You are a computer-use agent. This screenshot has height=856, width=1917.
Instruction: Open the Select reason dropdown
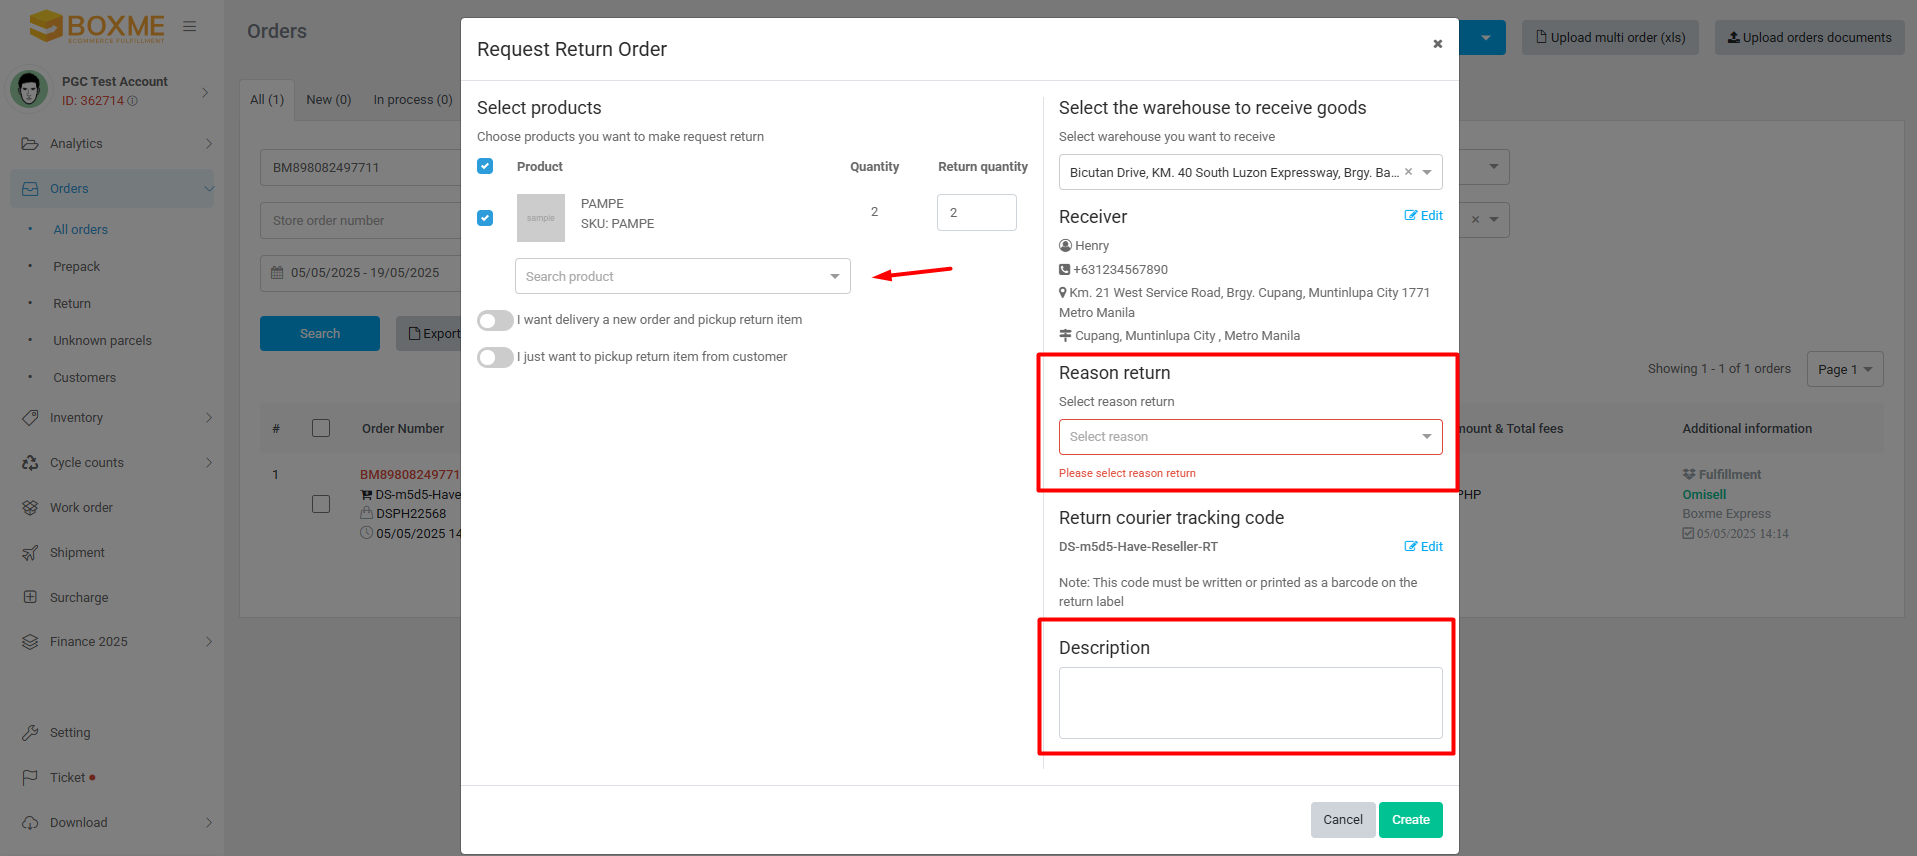(x=1249, y=437)
